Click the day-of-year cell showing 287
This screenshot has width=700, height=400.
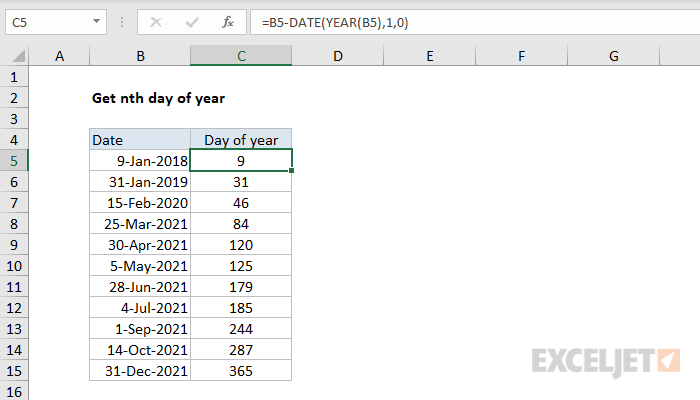241,350
